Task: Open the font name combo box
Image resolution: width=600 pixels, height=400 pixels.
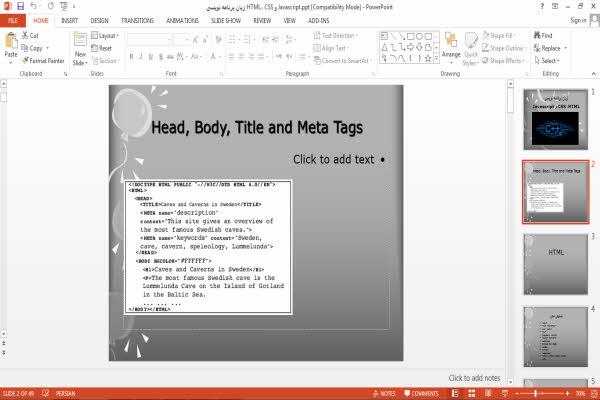Action: coord(149,39)
